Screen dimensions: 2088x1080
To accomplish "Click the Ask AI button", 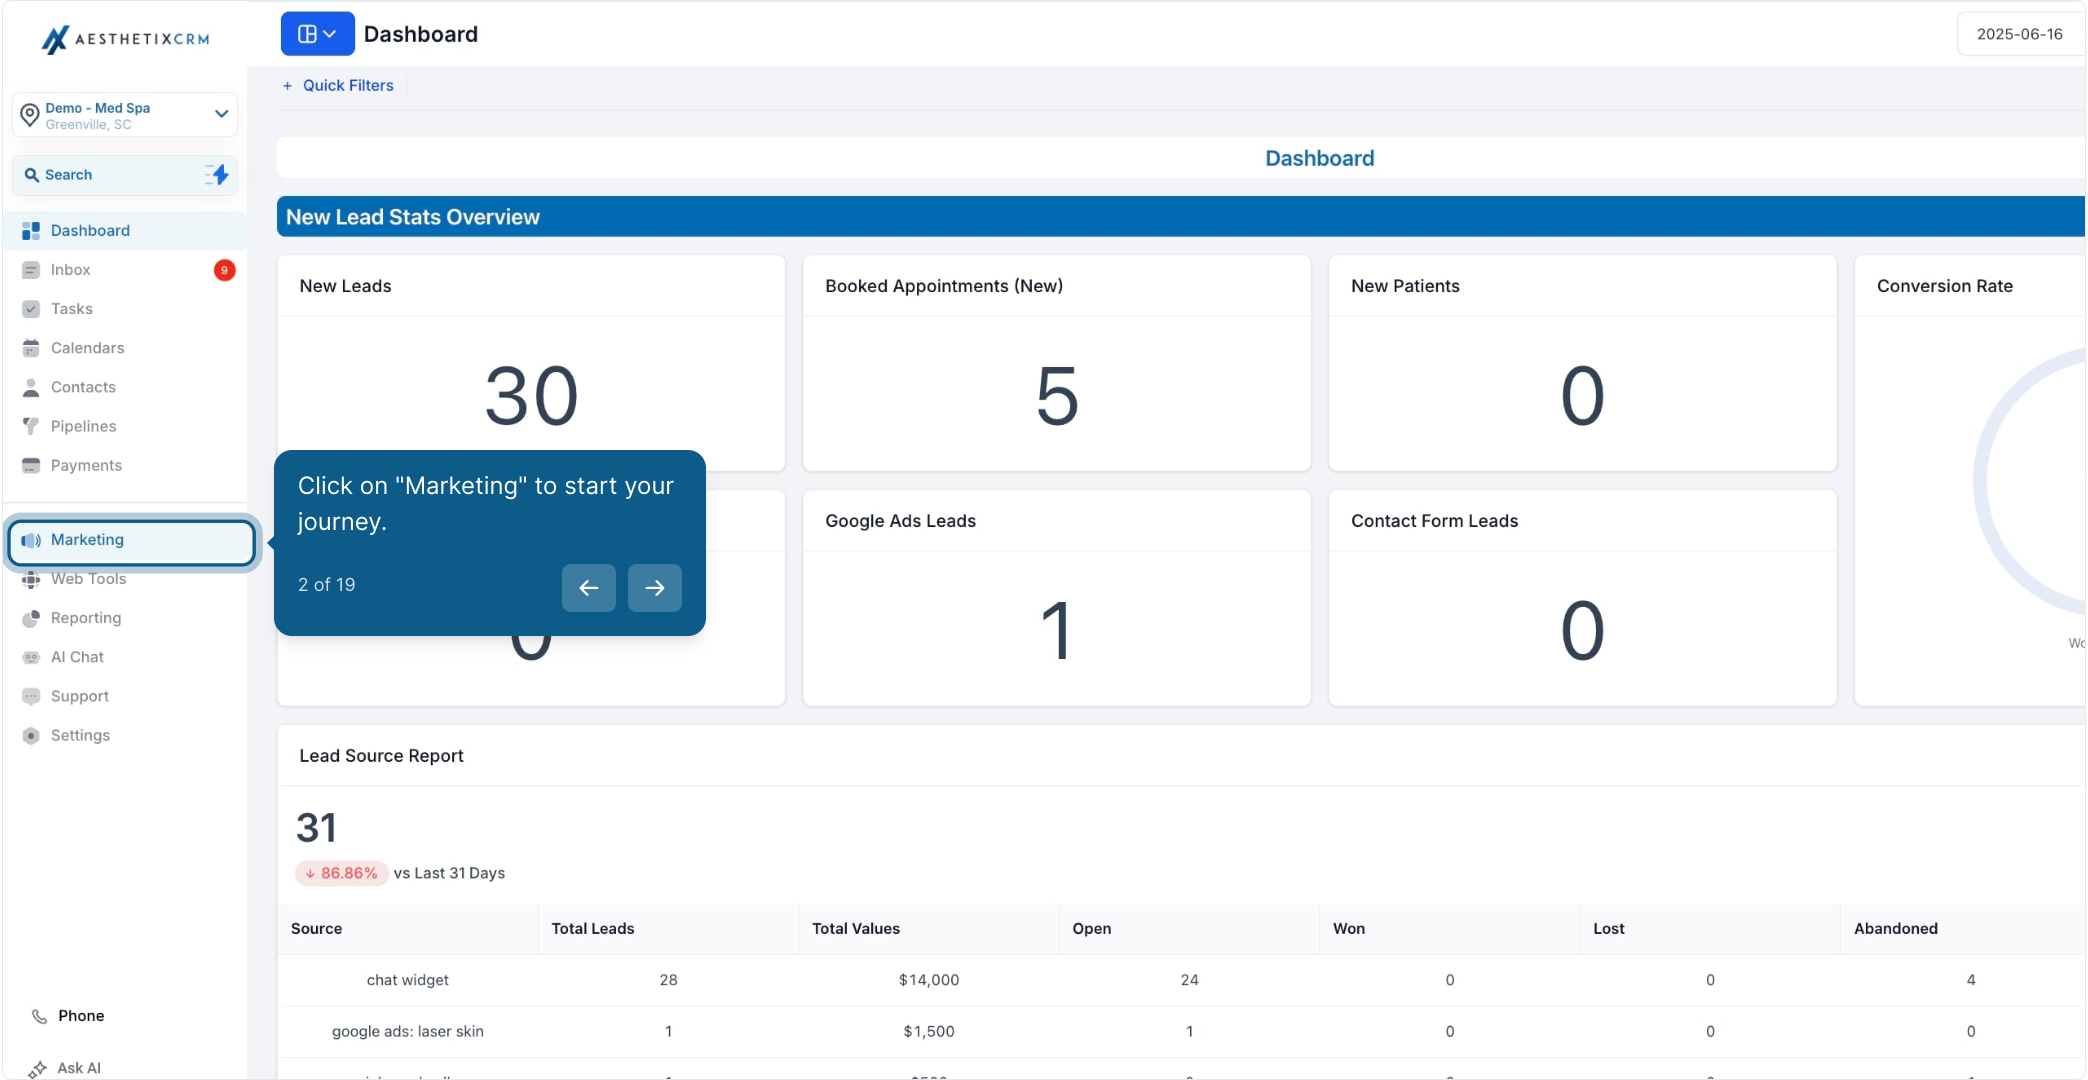I will tap(65, 1068).
